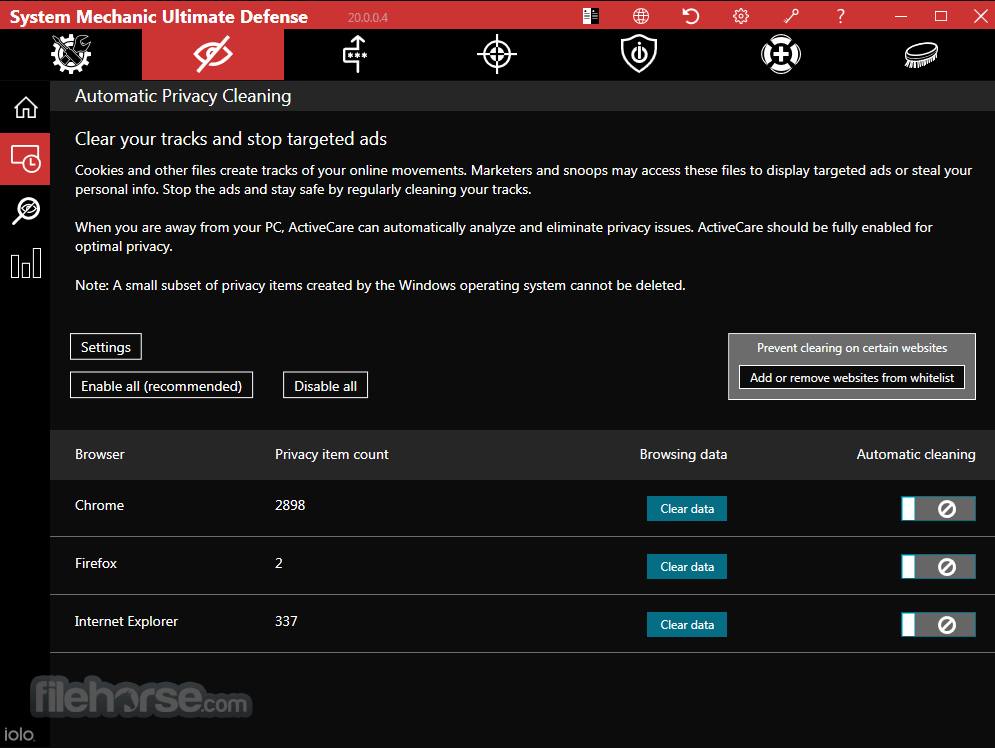Viewport: 995px width, 748px height.
Task: Open the password manager signpost tab
Action: pos(355,54)
